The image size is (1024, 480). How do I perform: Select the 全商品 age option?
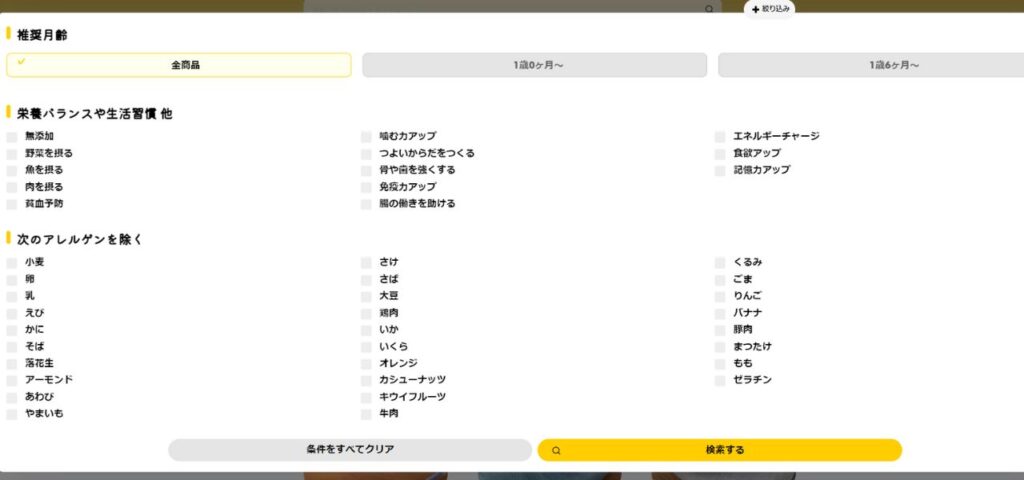point(179,65)
